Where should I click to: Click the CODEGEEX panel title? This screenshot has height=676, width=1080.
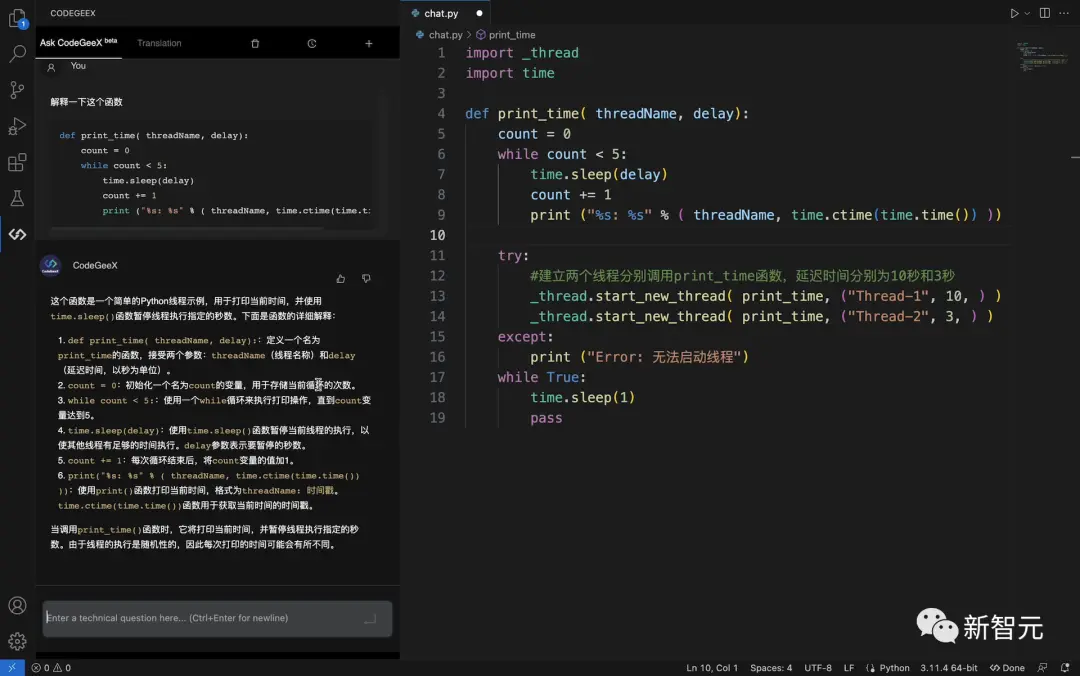(x=72, y=13)
